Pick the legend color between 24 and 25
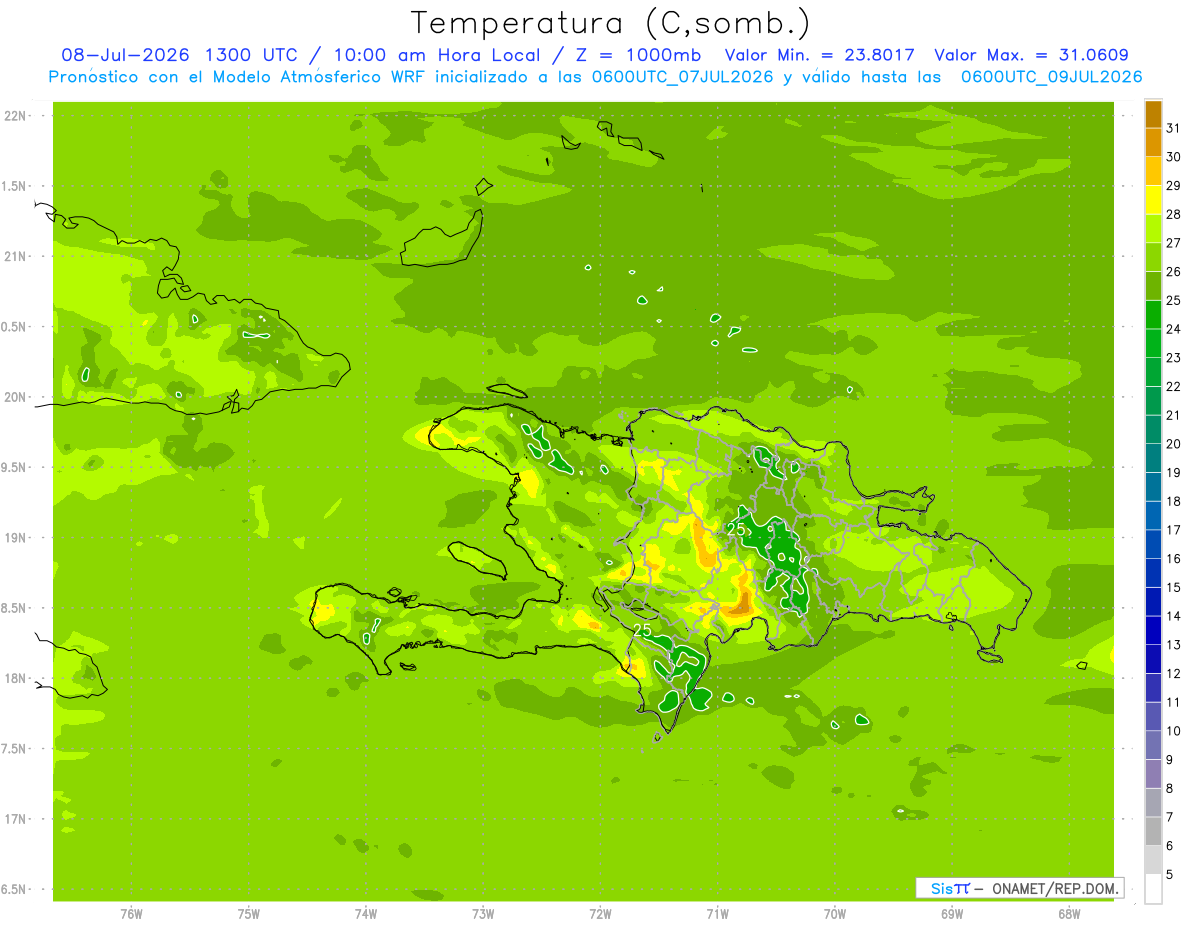The width and height of the screenshot is (1200, 927). (1153, 314)
